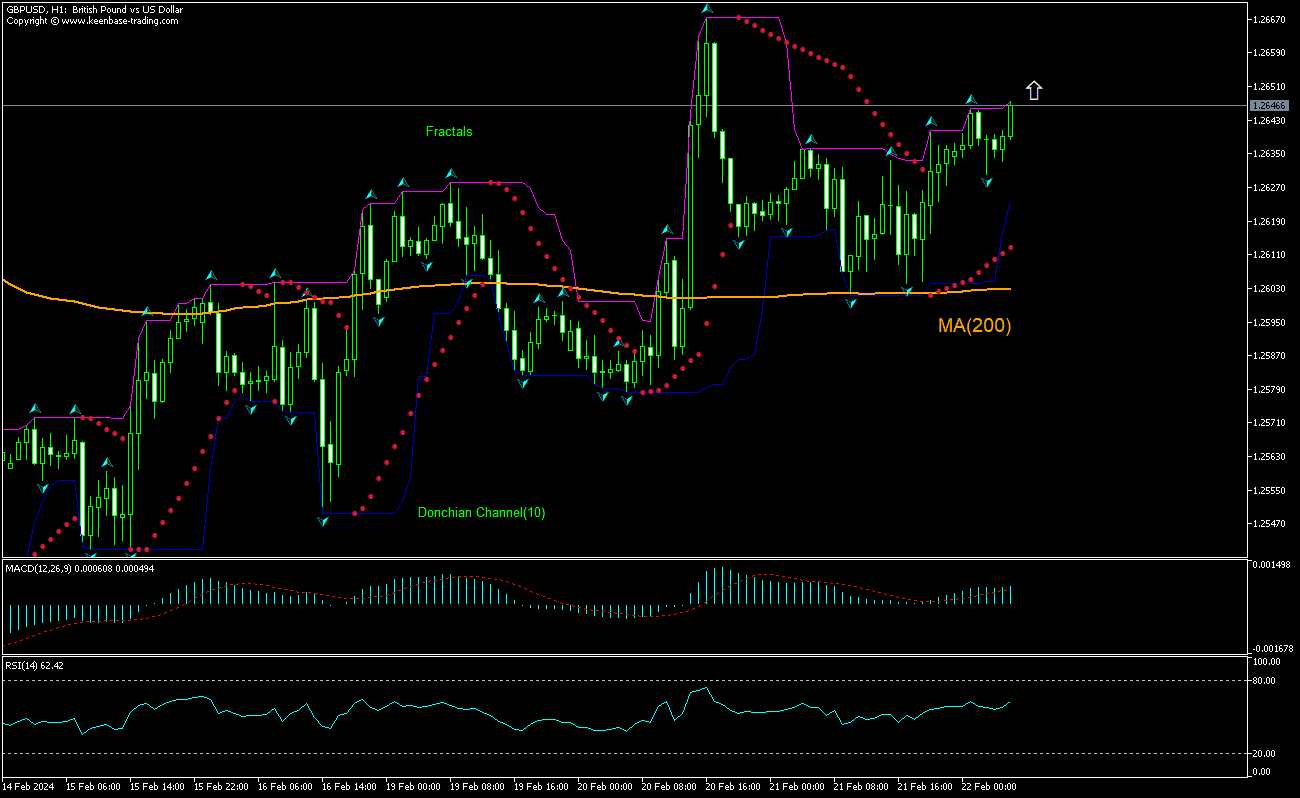Click the 20 Feb 08:00 time label
This screenshot has width=1300, height=798.
tap(669, 787)
